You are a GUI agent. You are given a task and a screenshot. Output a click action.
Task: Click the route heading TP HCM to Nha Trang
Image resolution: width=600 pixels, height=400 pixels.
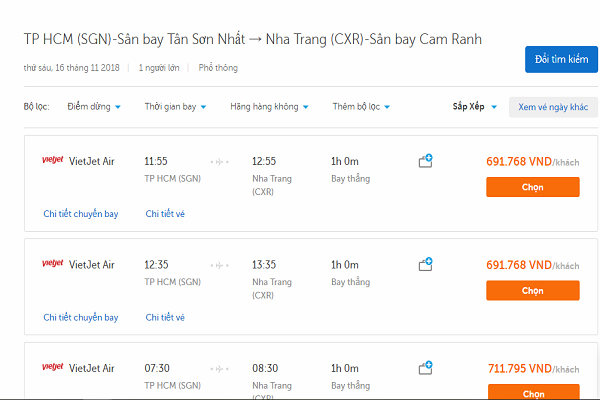pyautogui.click(x=253, y=39)
